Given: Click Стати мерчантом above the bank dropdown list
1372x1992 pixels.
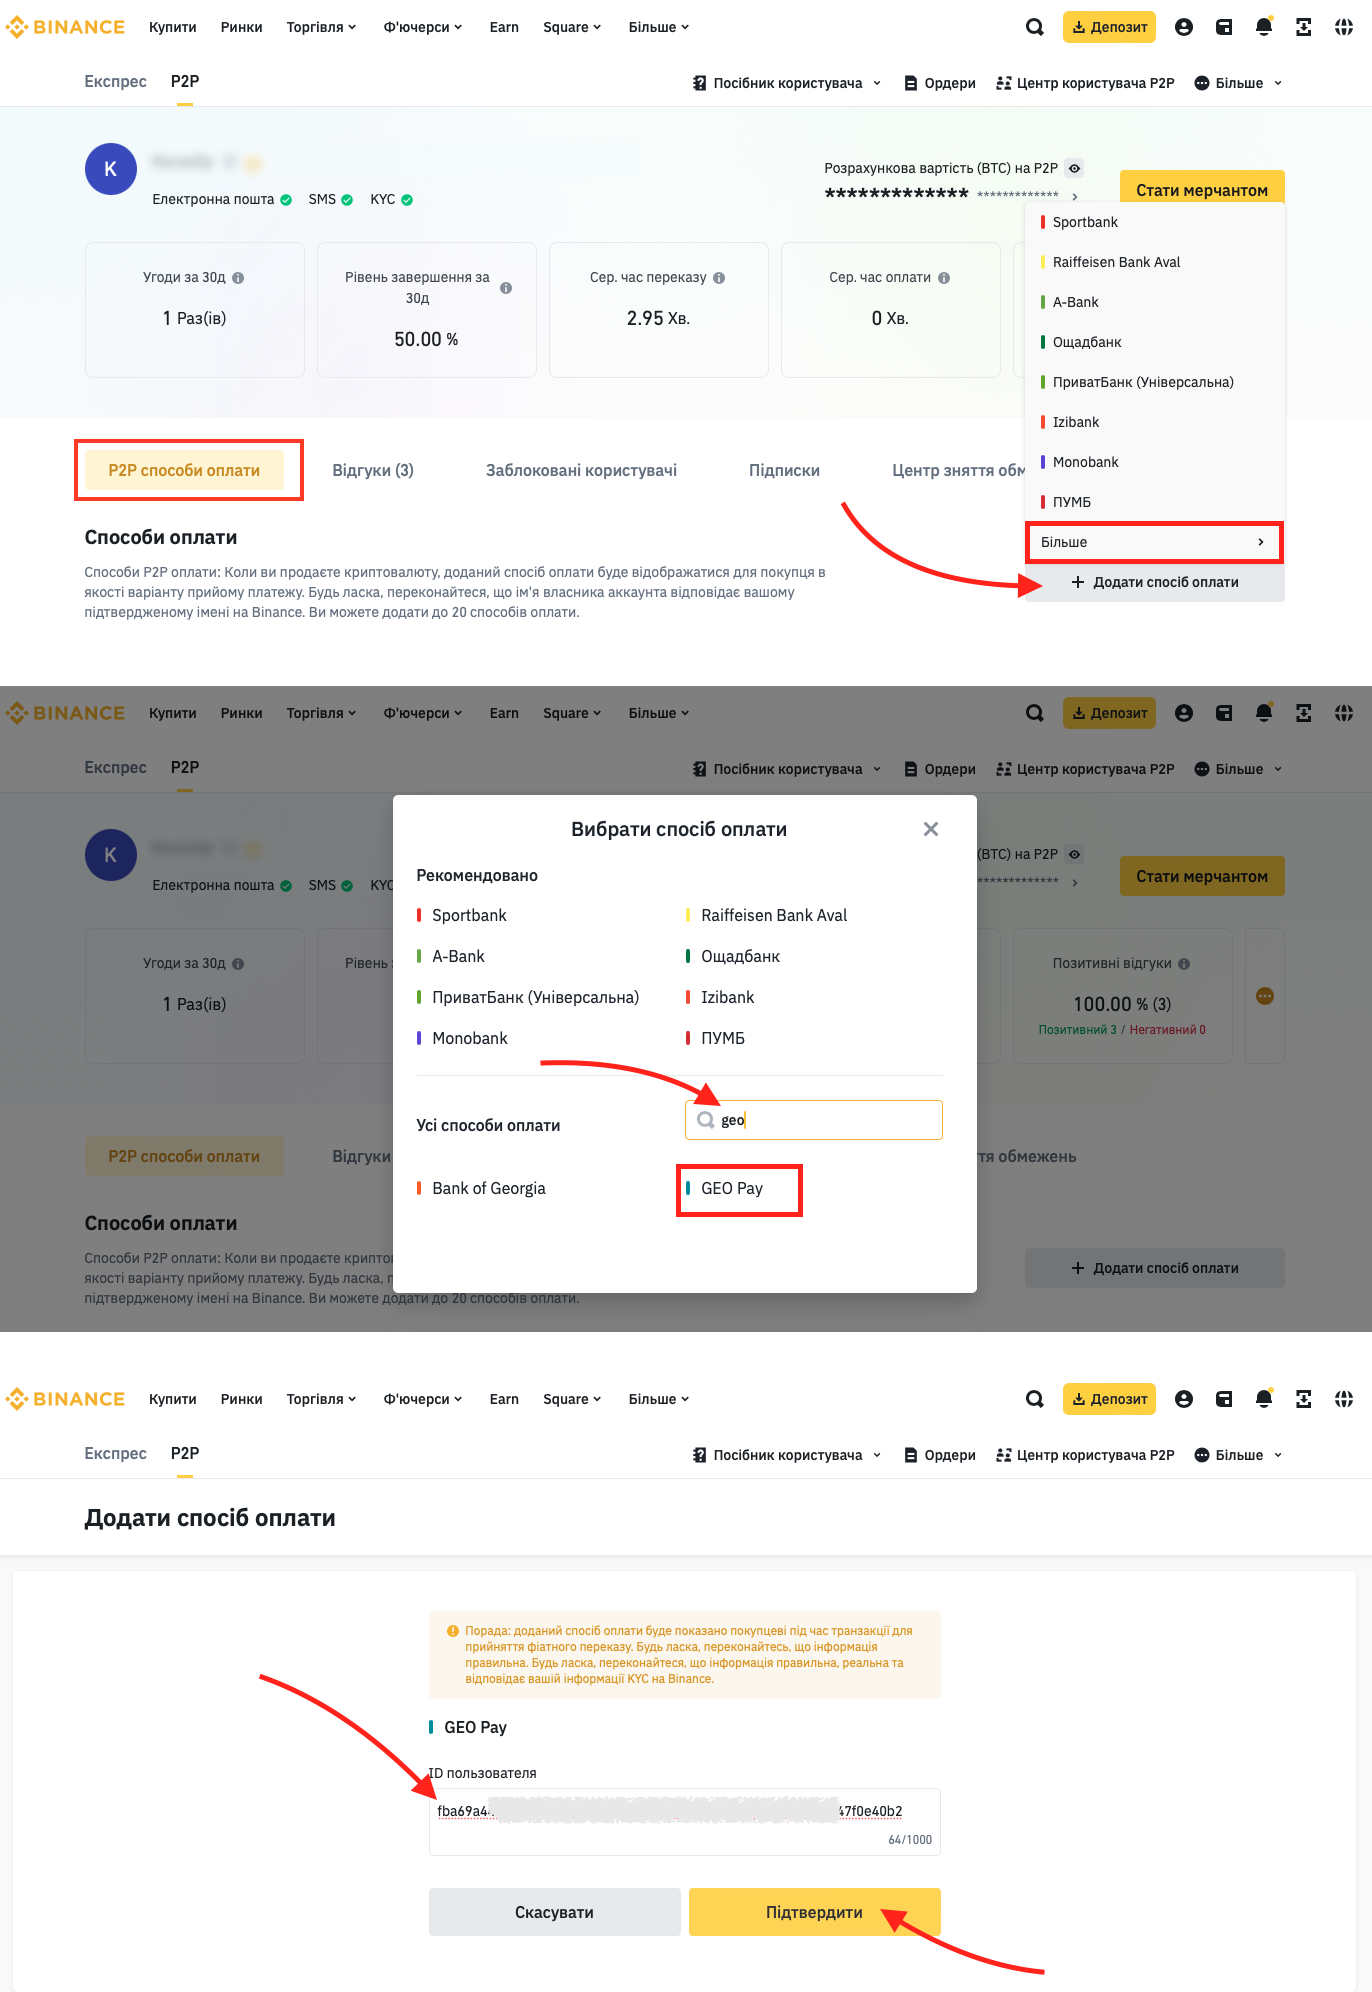Looking at the screenshot, I should (x=1202, y=189).
